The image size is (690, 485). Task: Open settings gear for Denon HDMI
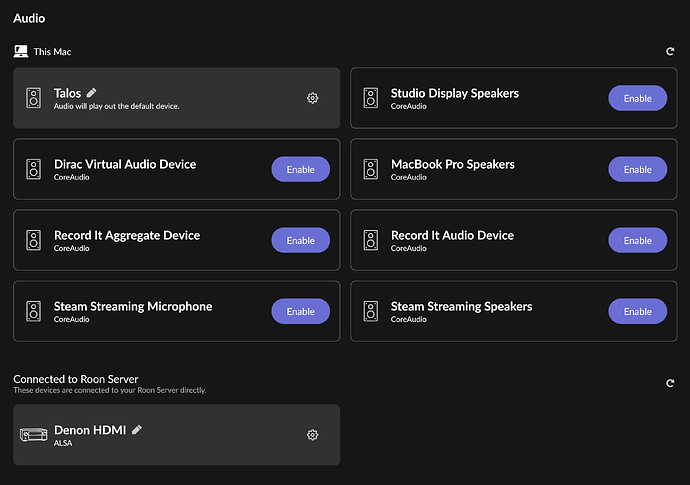click(312, 435)
